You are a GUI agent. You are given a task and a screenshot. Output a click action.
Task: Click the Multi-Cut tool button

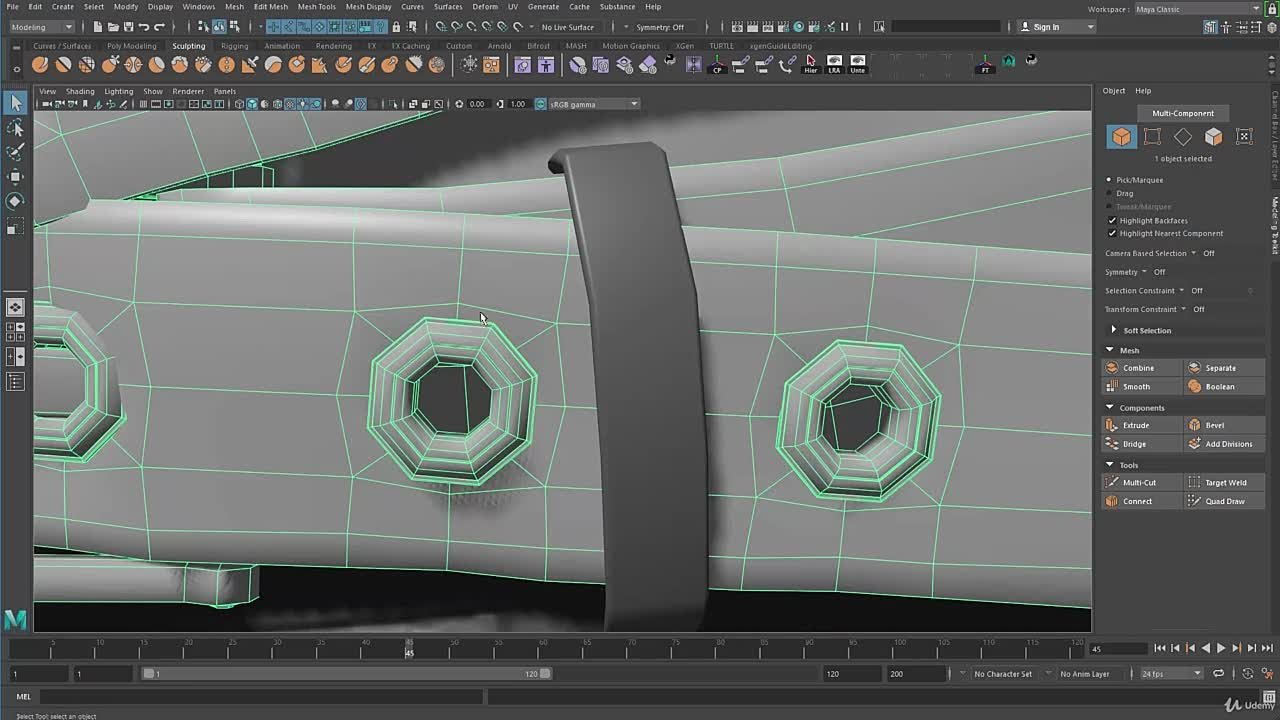pyautogui.click(x=1138, y=482)
